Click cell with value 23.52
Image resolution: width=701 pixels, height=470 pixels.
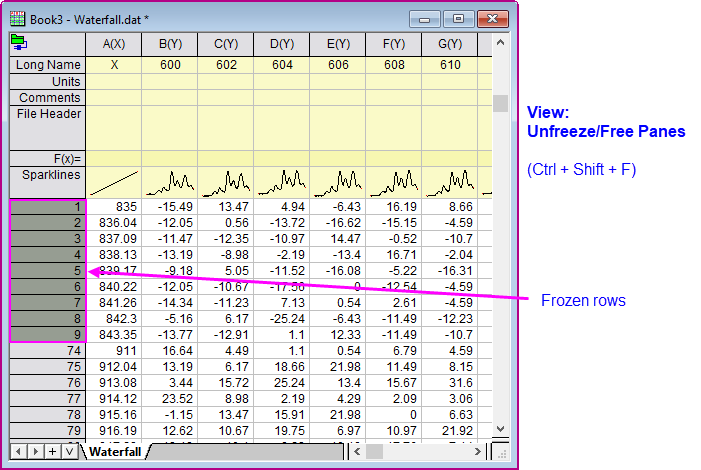[x=170, y=399]
